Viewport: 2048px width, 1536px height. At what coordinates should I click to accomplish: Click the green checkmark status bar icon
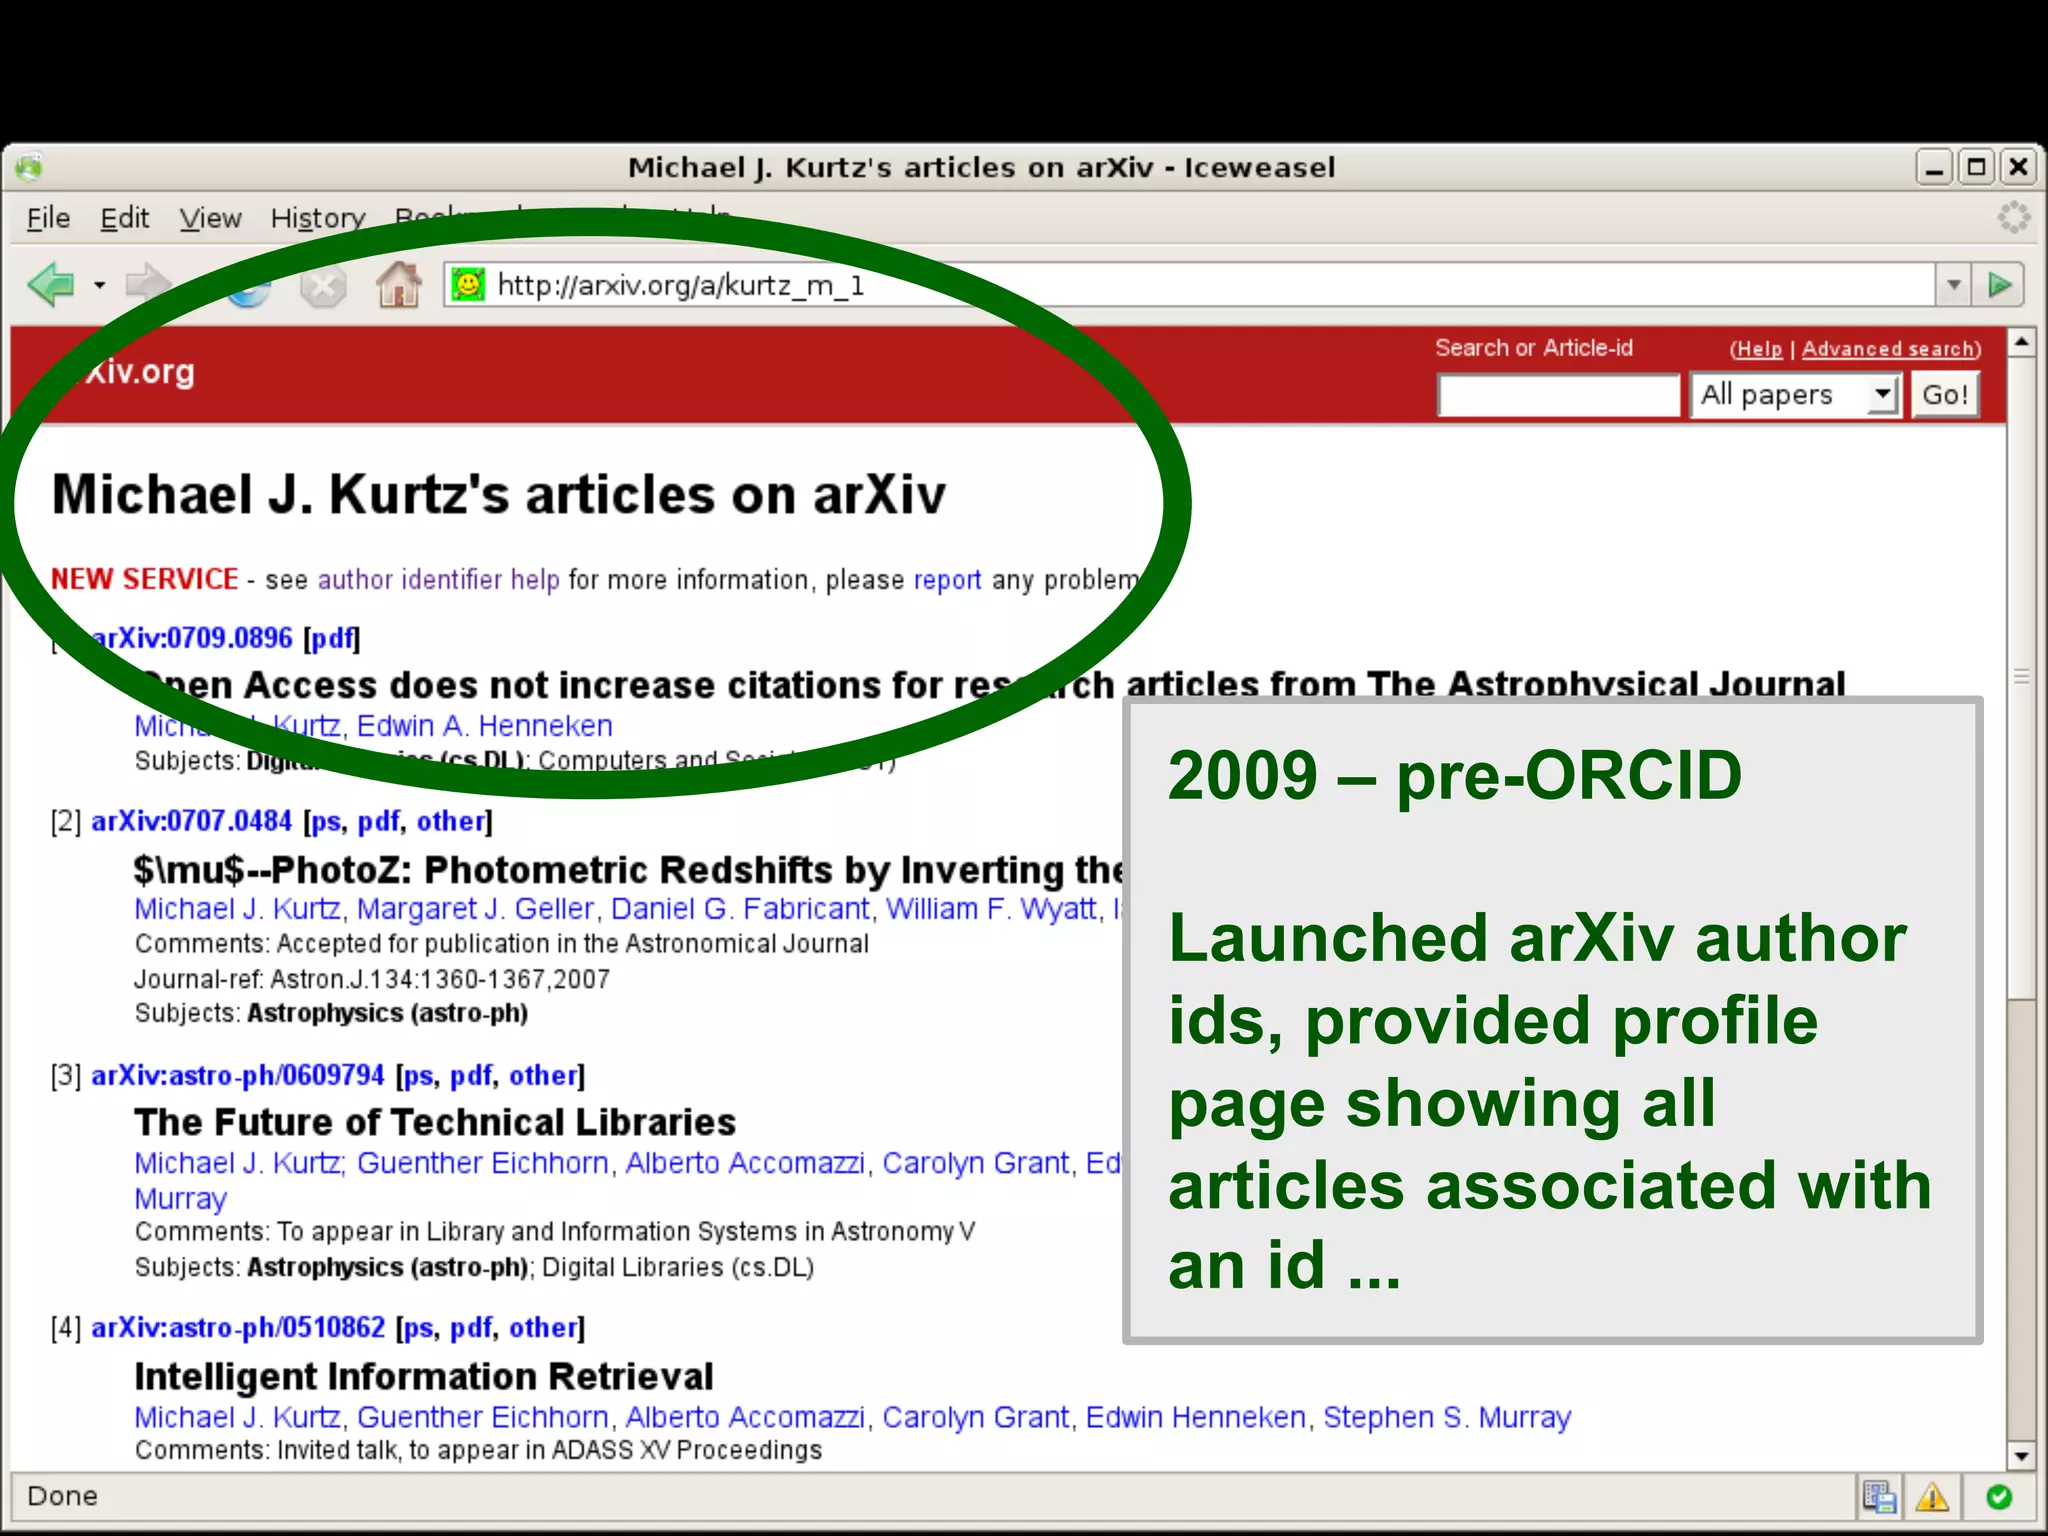tap(1999, 1497)
